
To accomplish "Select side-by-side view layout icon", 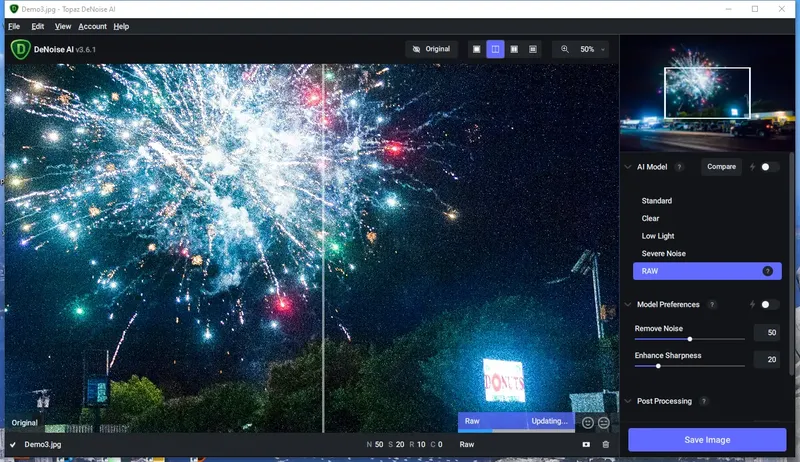I will pos(514,49).
